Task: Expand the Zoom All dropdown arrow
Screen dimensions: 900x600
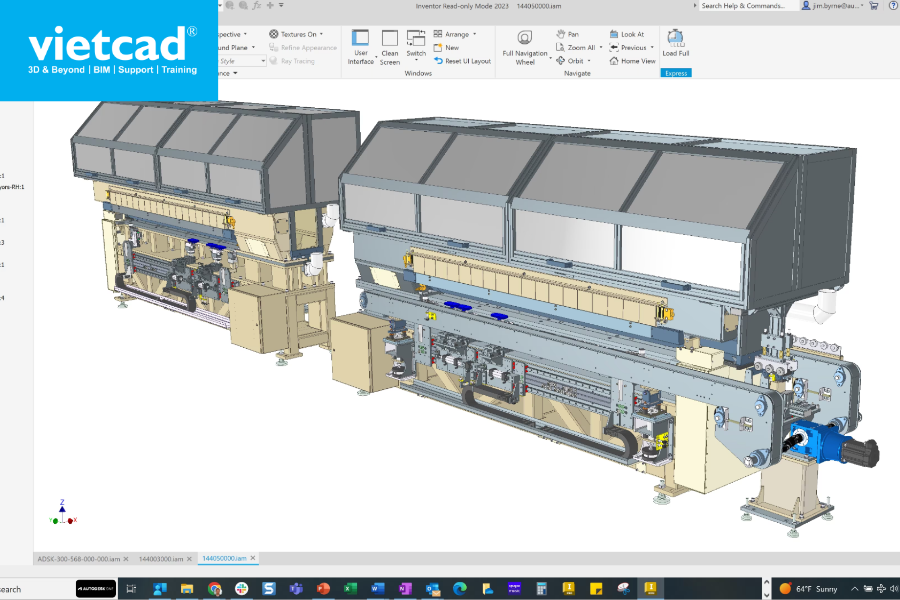Action: (601, 48)
